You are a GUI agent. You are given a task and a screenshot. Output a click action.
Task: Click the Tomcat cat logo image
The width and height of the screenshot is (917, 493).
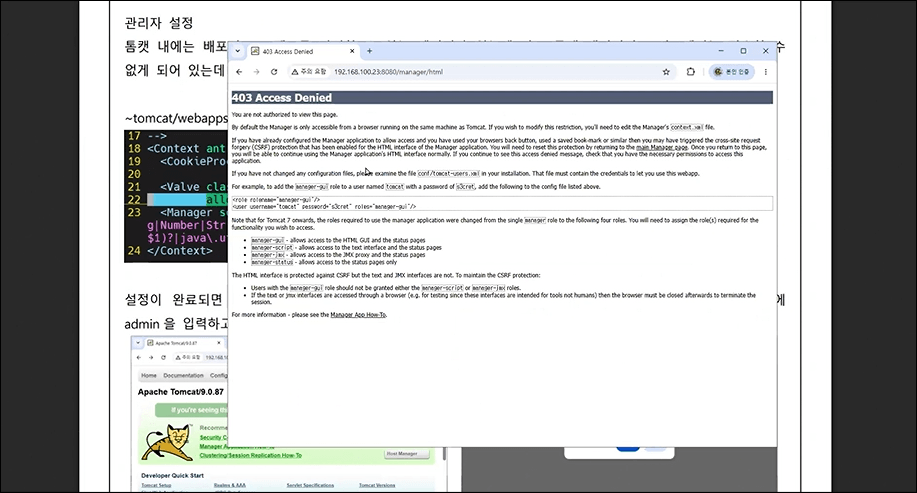click(167, 443)
